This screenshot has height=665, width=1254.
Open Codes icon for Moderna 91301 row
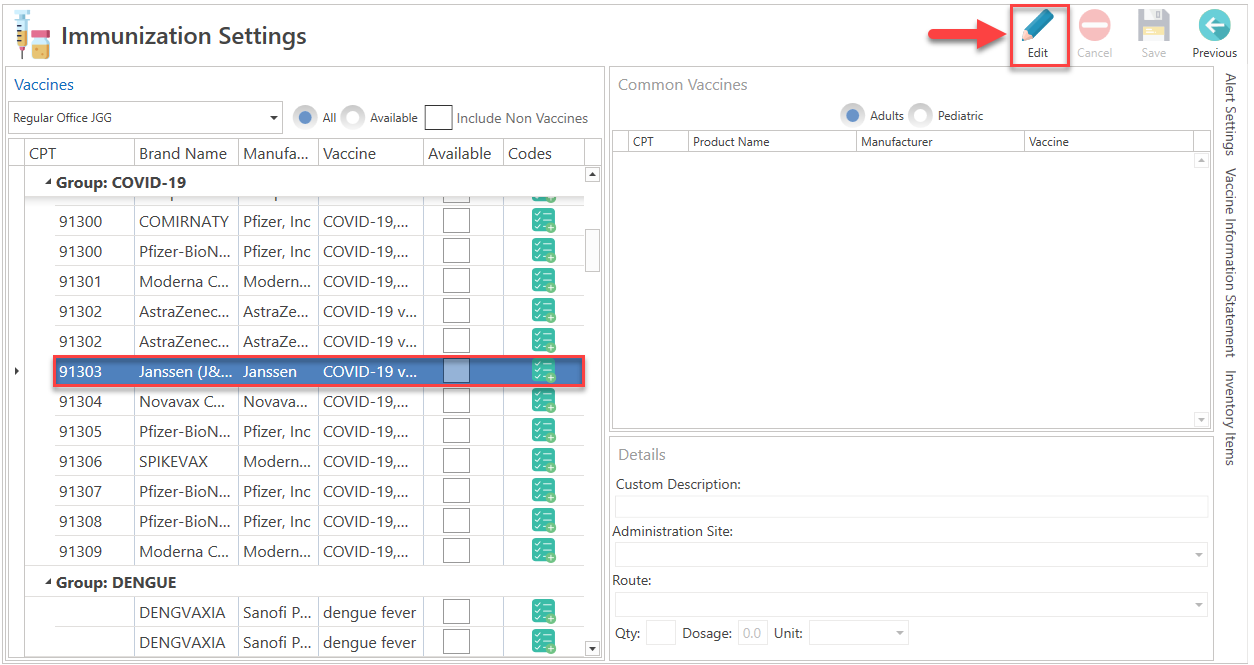[x=543, y=281]
